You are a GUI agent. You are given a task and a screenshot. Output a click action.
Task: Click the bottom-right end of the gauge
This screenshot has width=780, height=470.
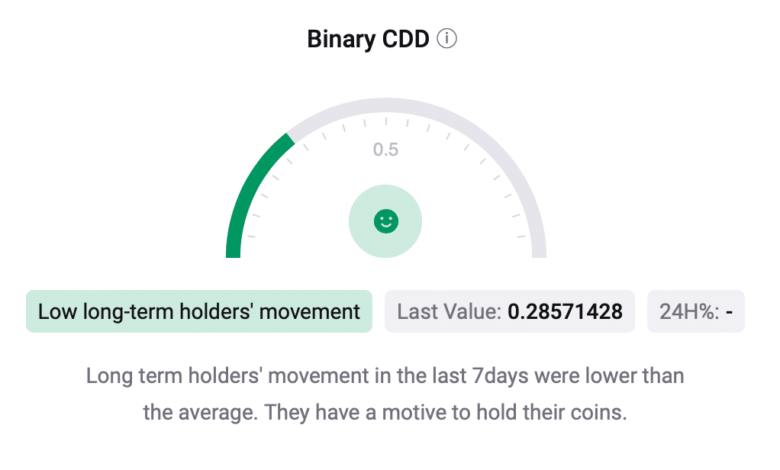pos(538,252)
